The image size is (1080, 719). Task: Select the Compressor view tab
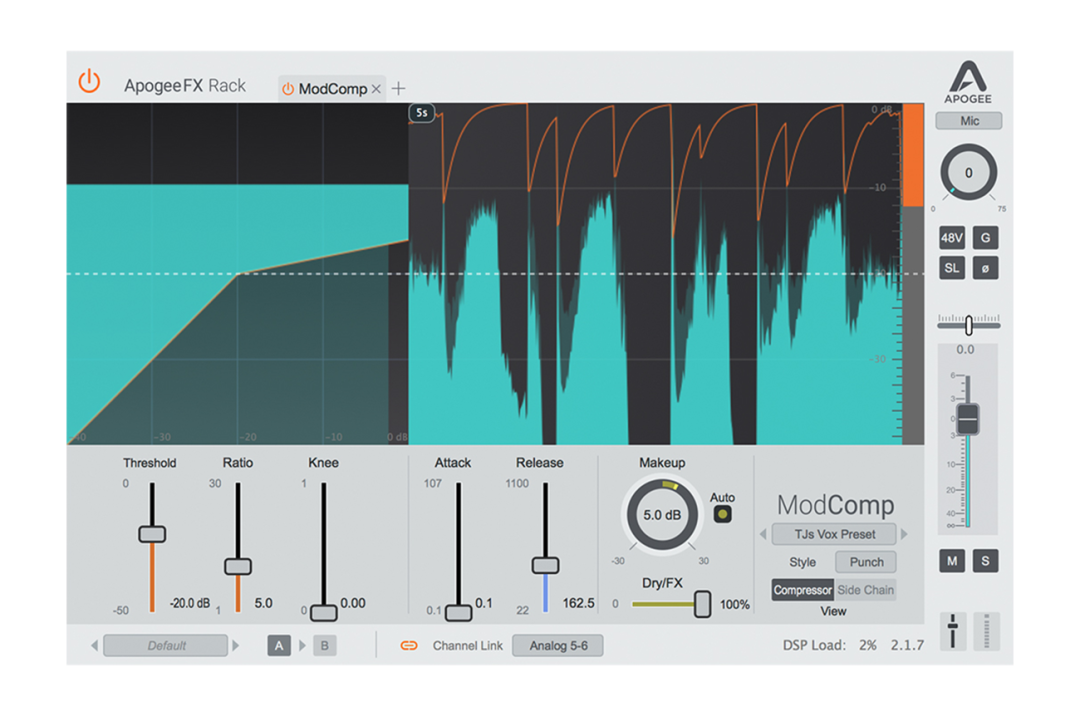coord(802,590)
